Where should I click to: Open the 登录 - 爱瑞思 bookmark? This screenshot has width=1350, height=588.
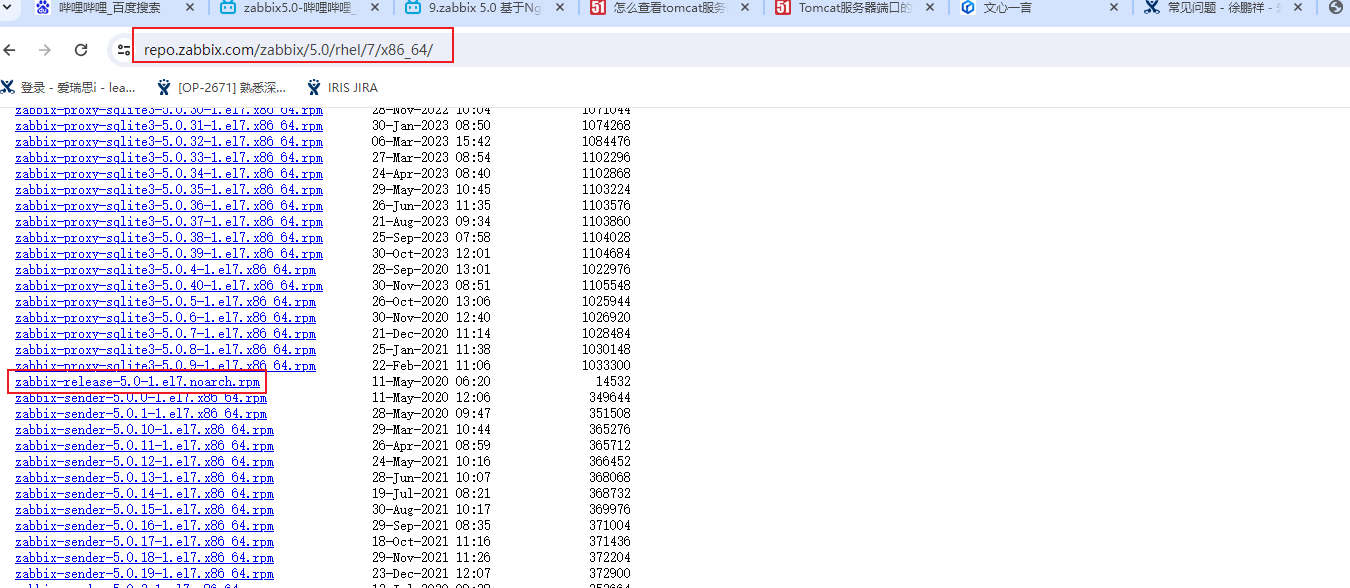(x=69, y=87)
